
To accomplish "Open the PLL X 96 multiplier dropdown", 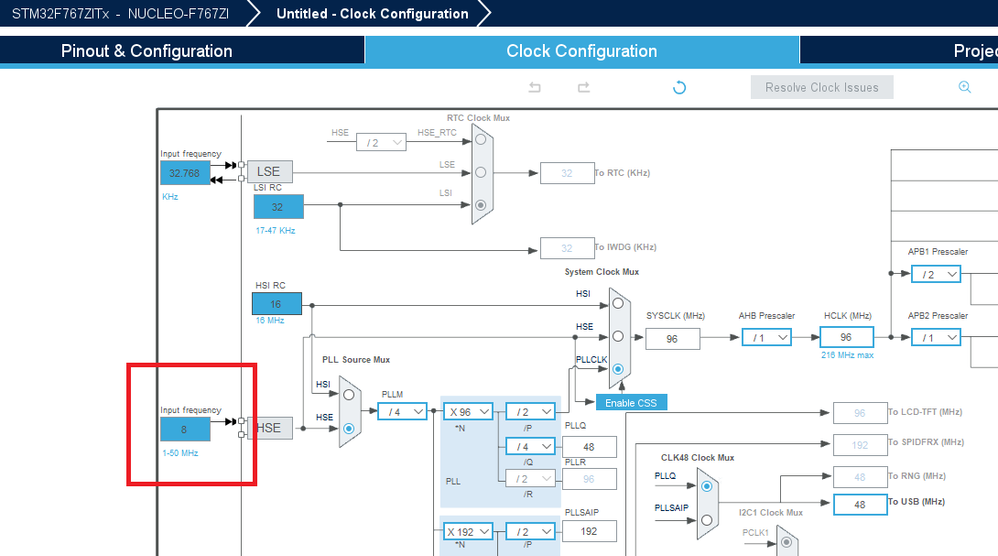I will (468, 412).
